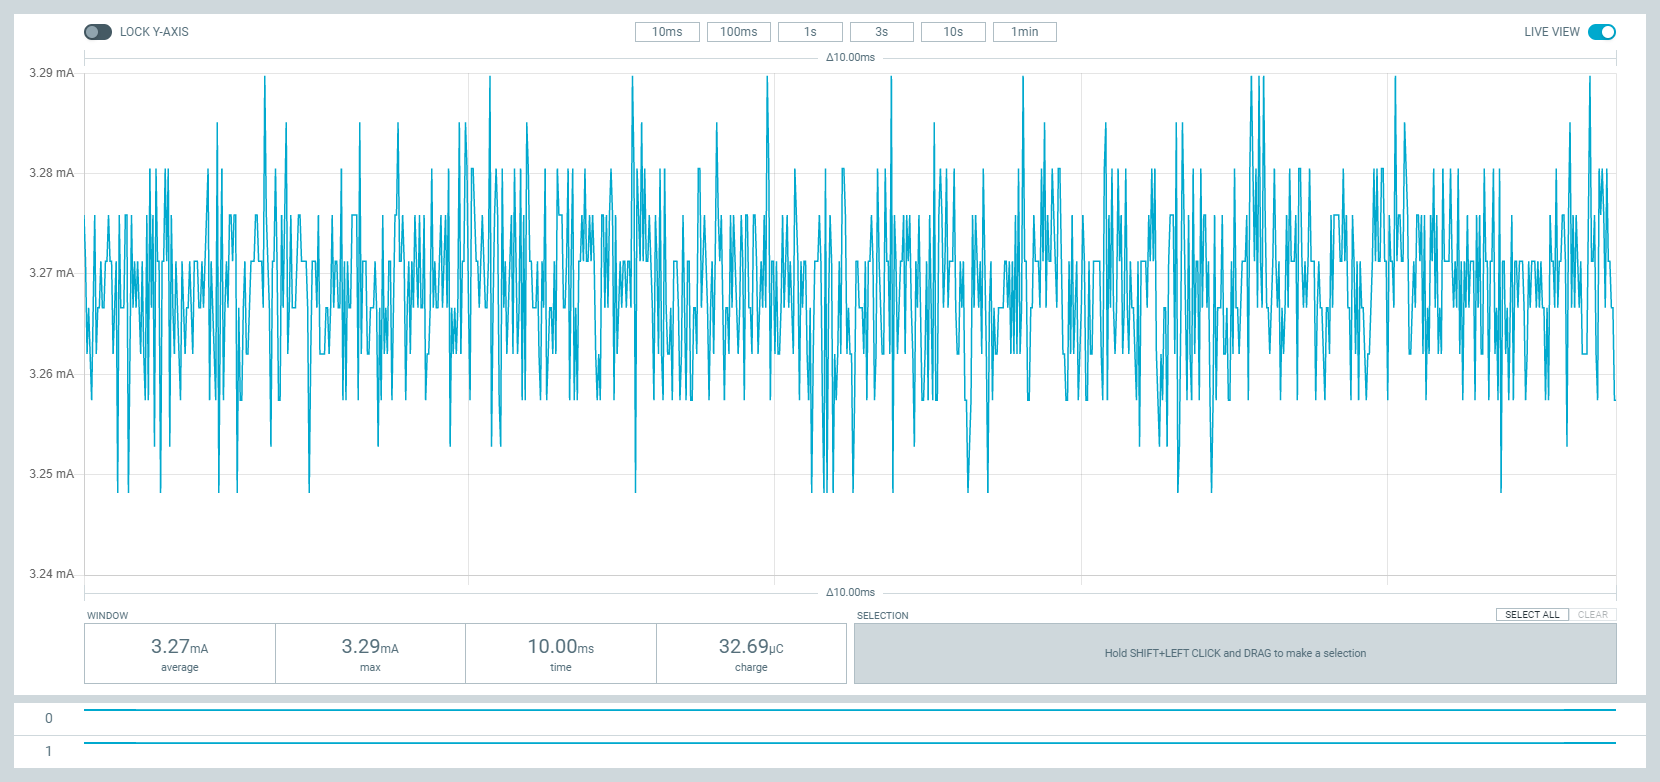Click the 3.24 mA y-axis label
The image size is (1660, 782).
click(51, 574)
